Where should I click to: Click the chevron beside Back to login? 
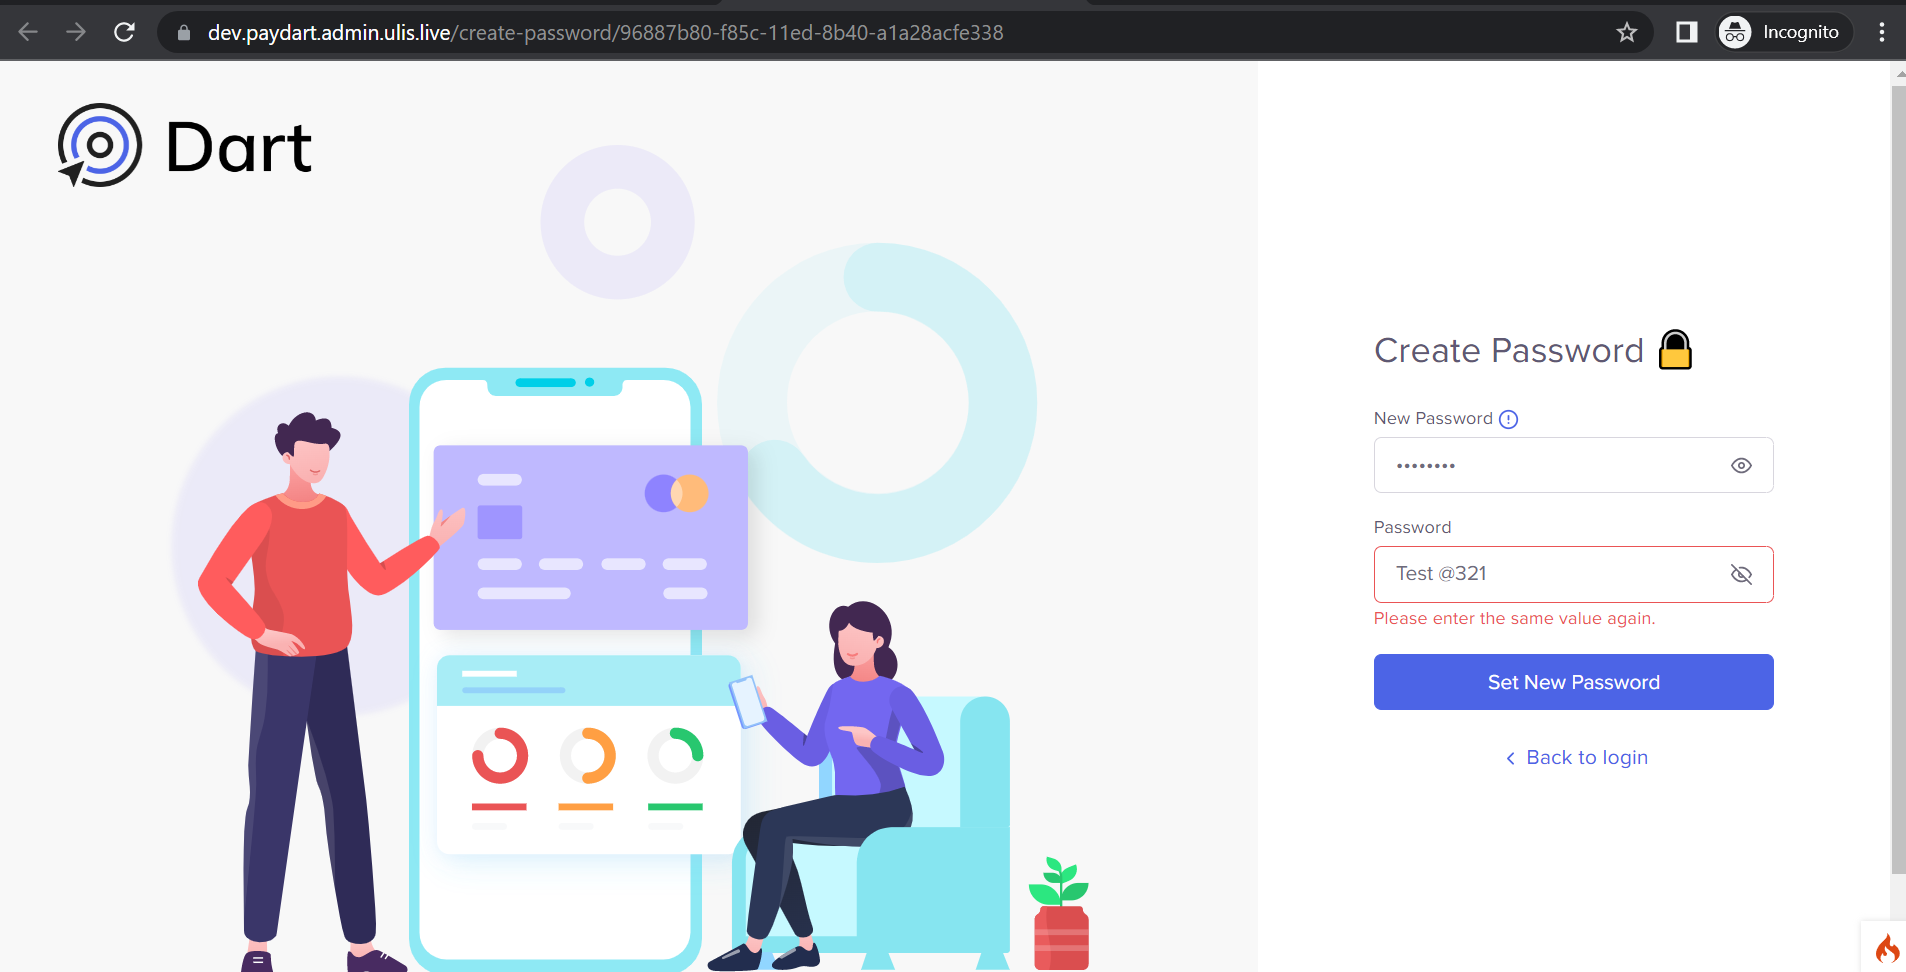(x=1510, y=759)
